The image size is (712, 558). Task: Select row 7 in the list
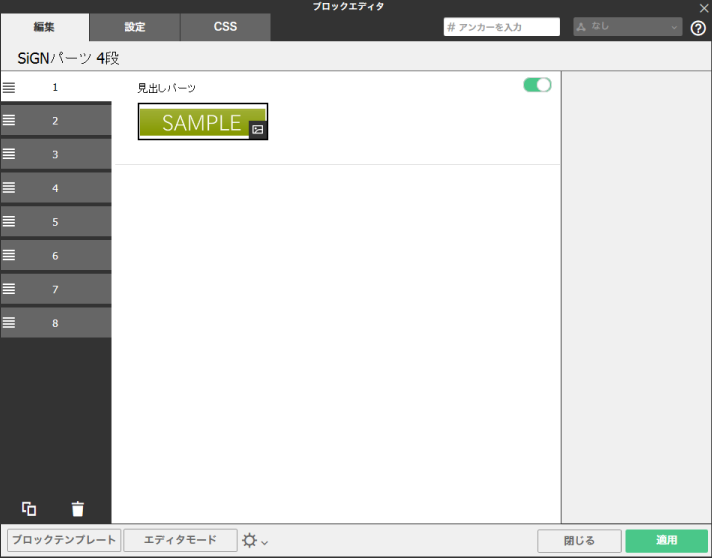(x=56, y=289)
